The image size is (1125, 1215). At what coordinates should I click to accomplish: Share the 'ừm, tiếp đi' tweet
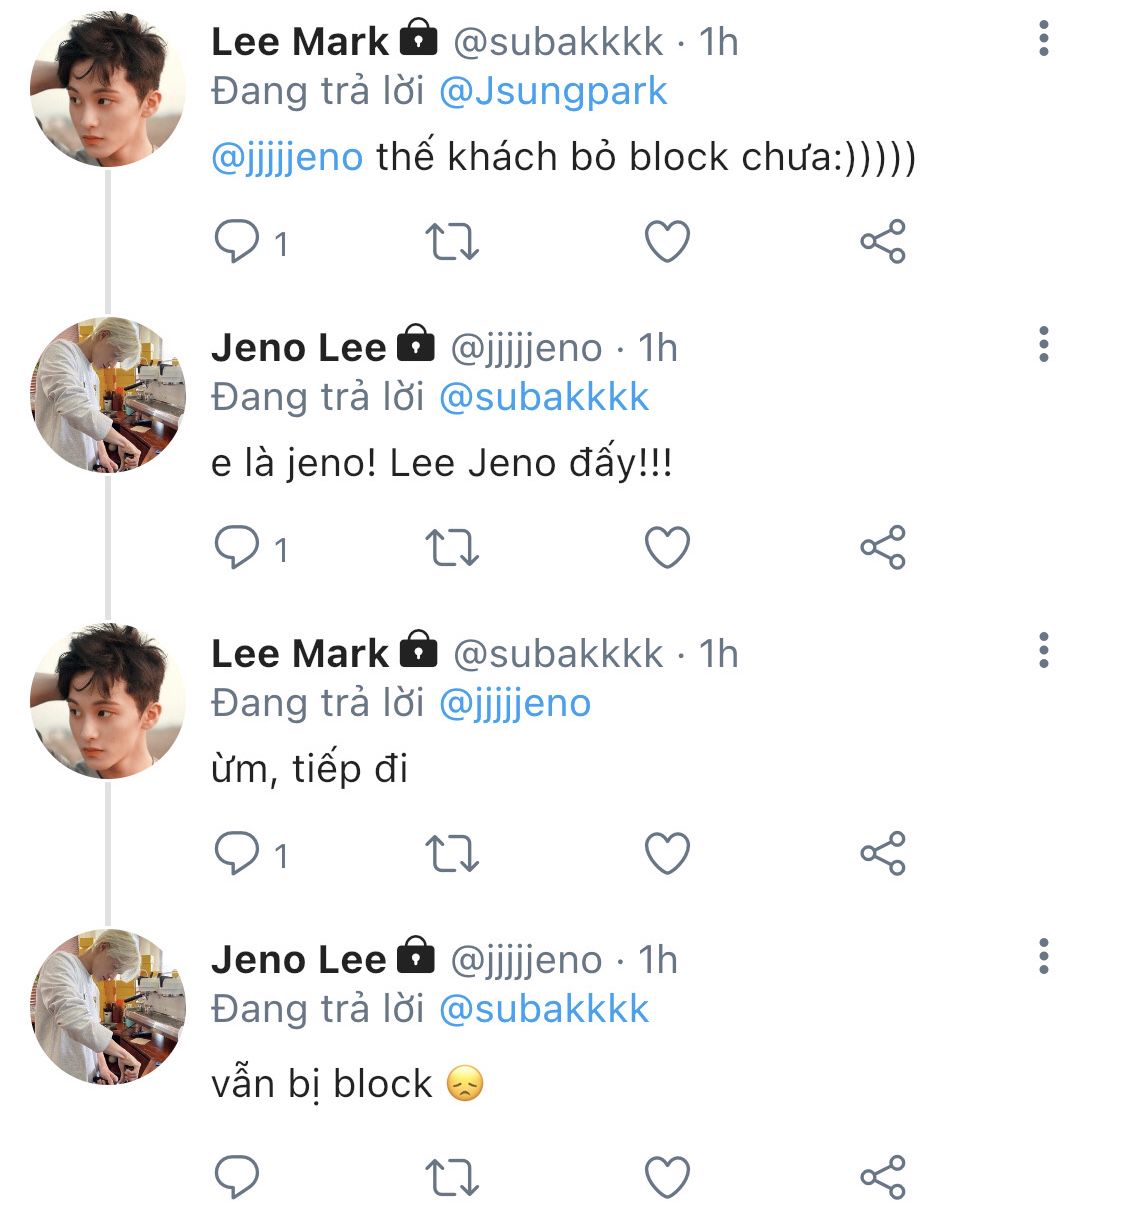pyautogui.click(x=882, y=854)
